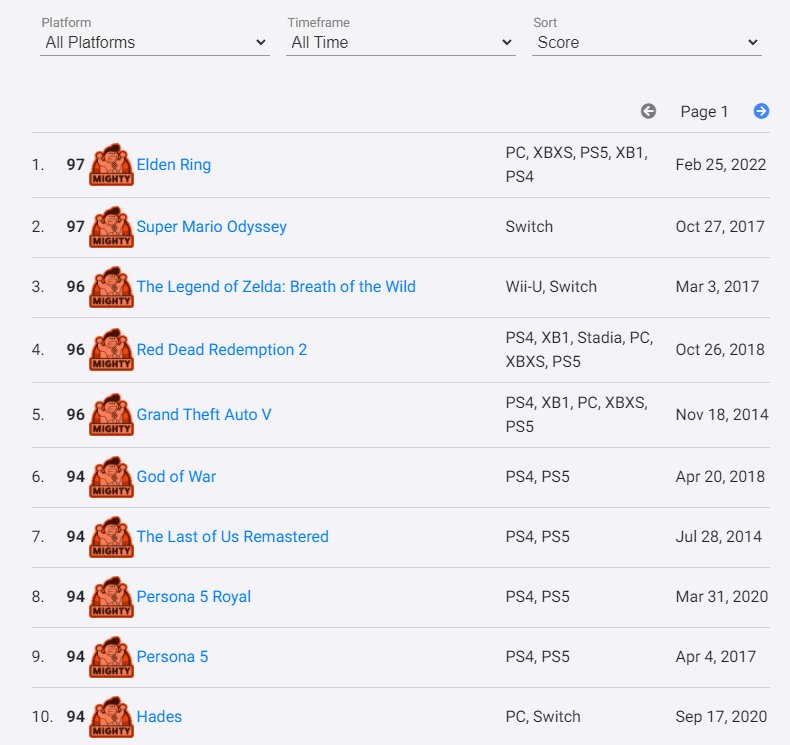Viewport: 790px width, 745px height.
Task: Click the Switch platform for Super Mario Odyssey
Action: (529, 227)
